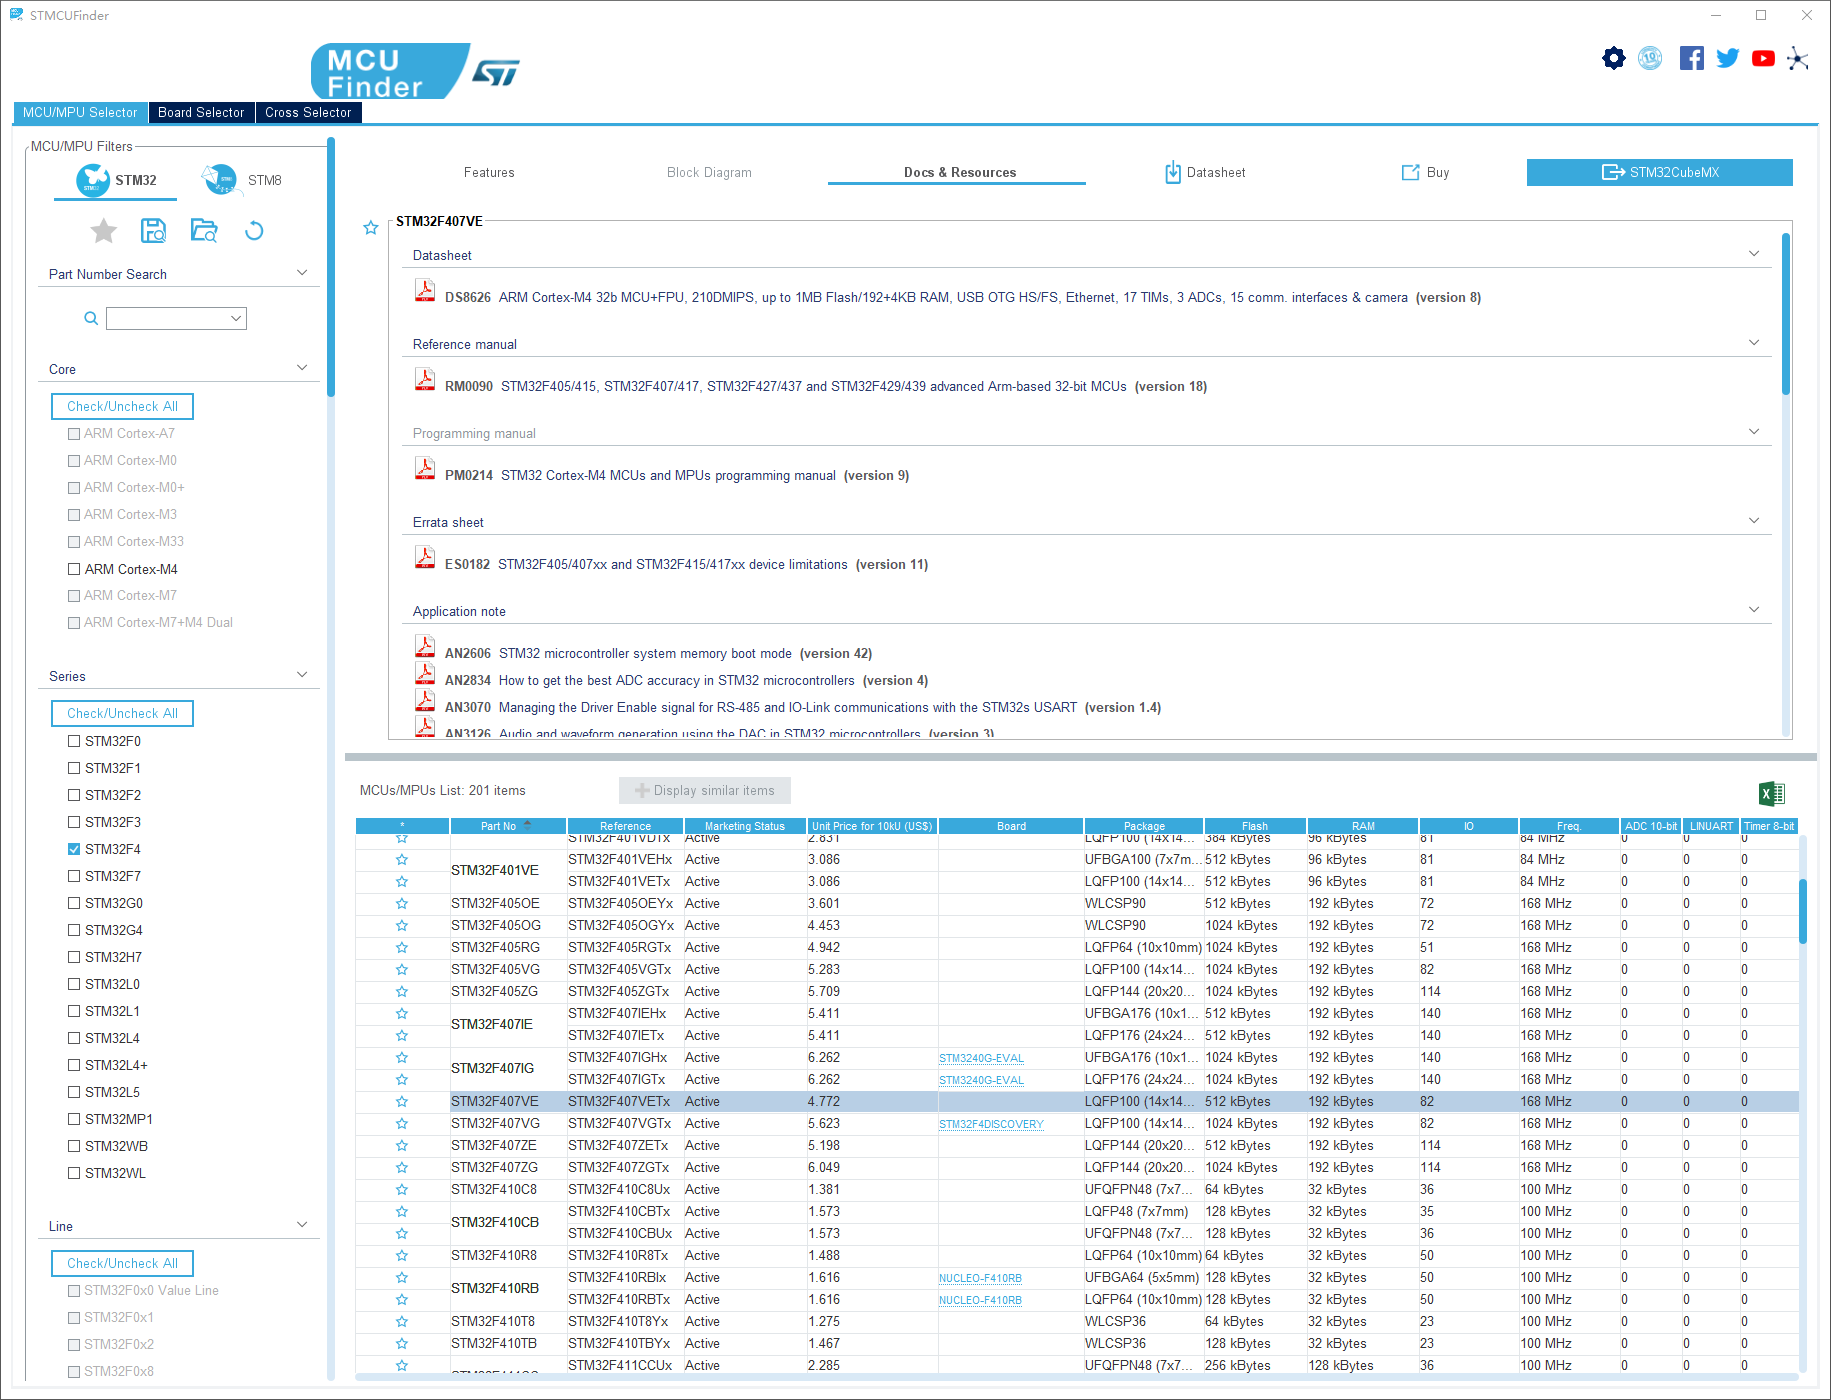Open the Features tab
This screenshot has height=1400, width=1831.
pyautogui.click(x=489, y=173)
